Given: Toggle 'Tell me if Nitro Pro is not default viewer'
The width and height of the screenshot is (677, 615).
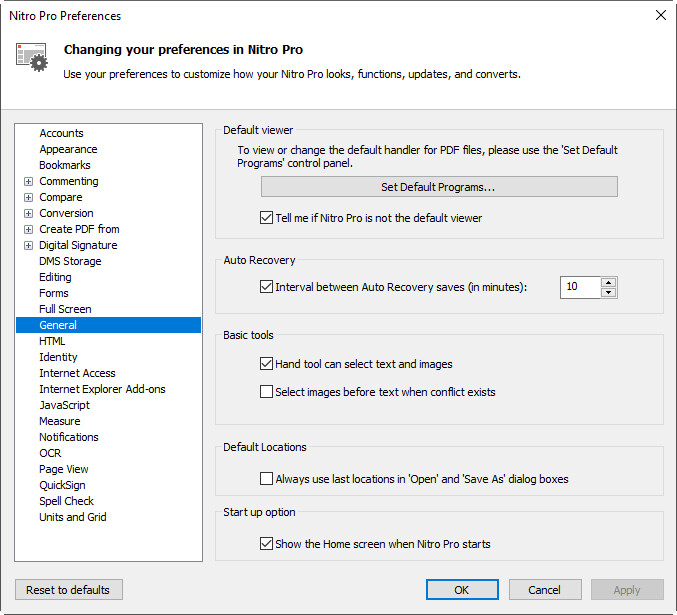Looking at the screenshot, I should tap(267, 218).
